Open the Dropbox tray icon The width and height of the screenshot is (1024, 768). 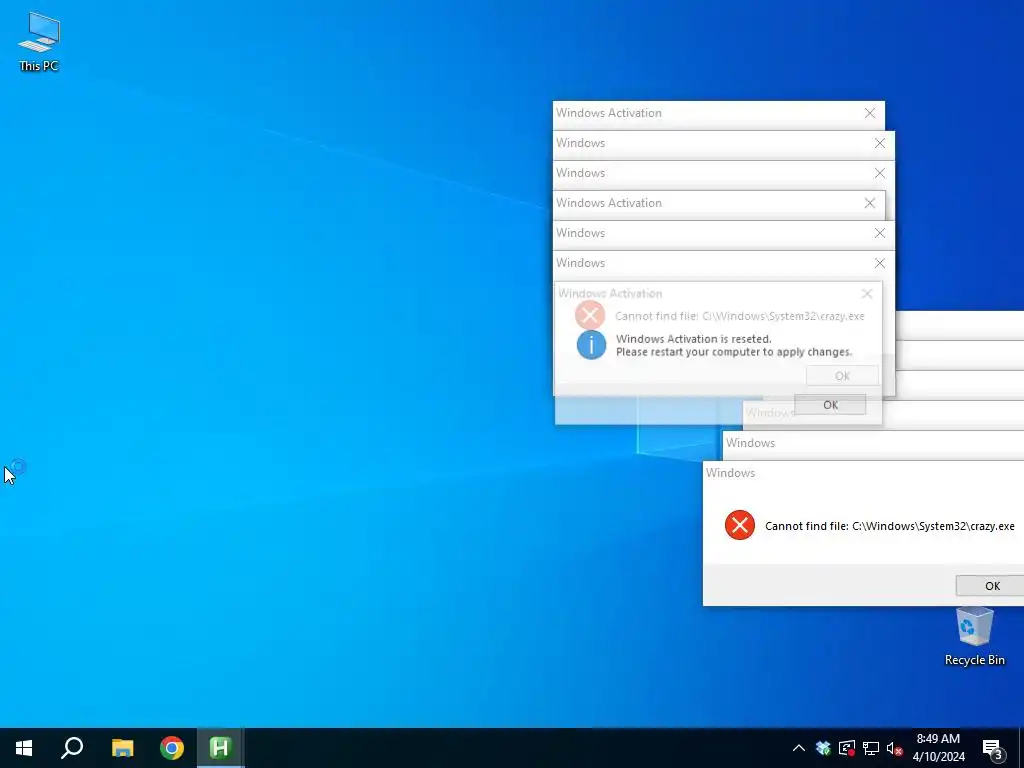coord(823,748)
